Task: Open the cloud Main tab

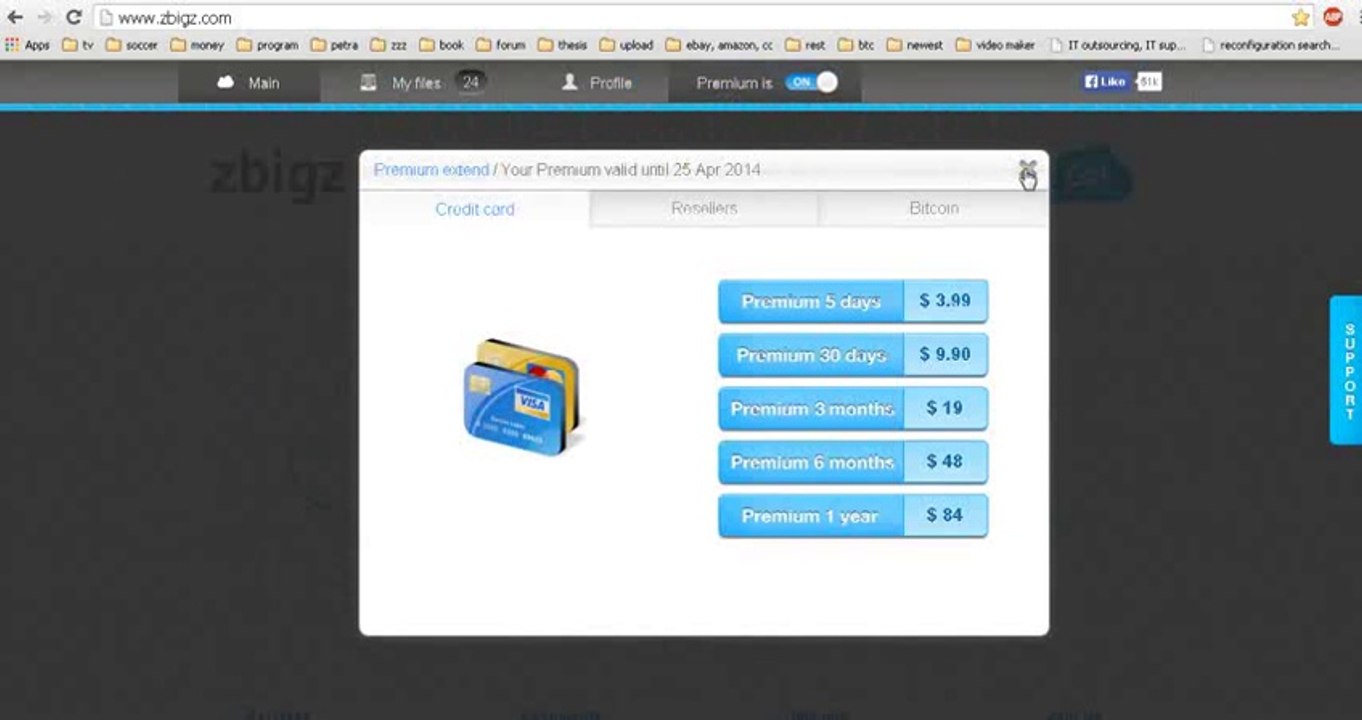Action: coord(249,83)
